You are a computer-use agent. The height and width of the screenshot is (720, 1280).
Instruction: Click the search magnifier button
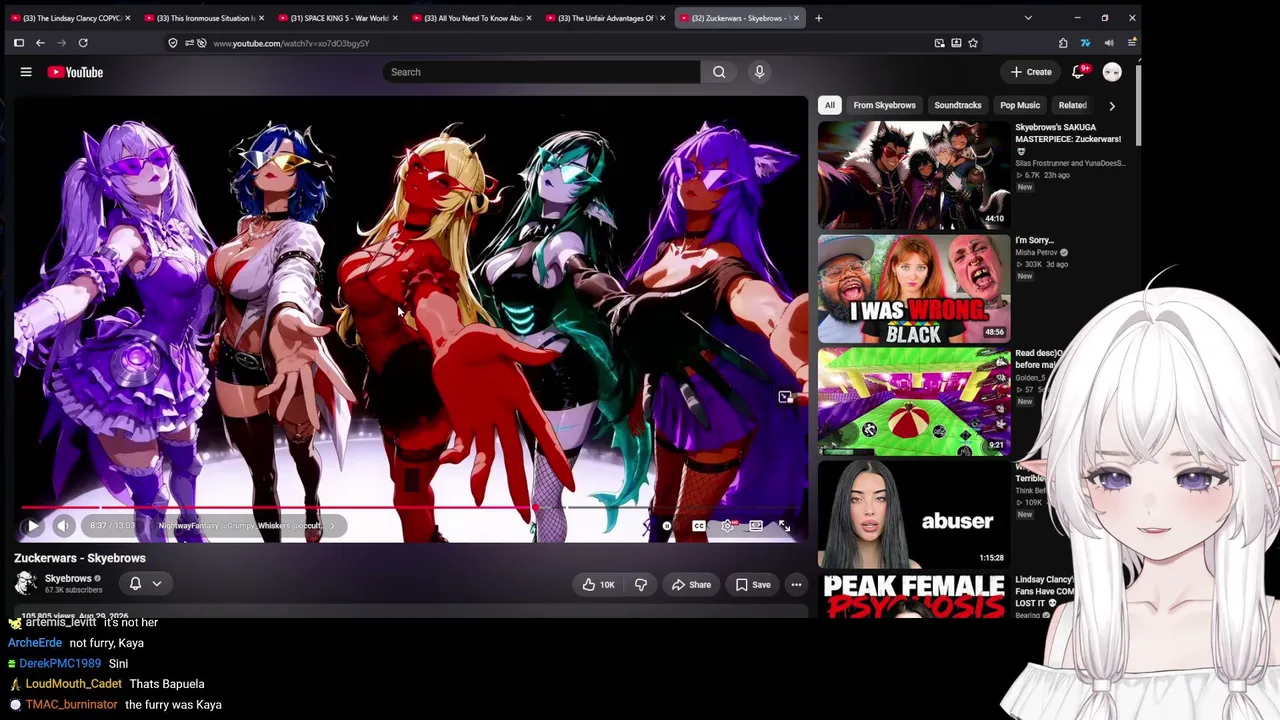pyautogui.click(x=719, y=72)
